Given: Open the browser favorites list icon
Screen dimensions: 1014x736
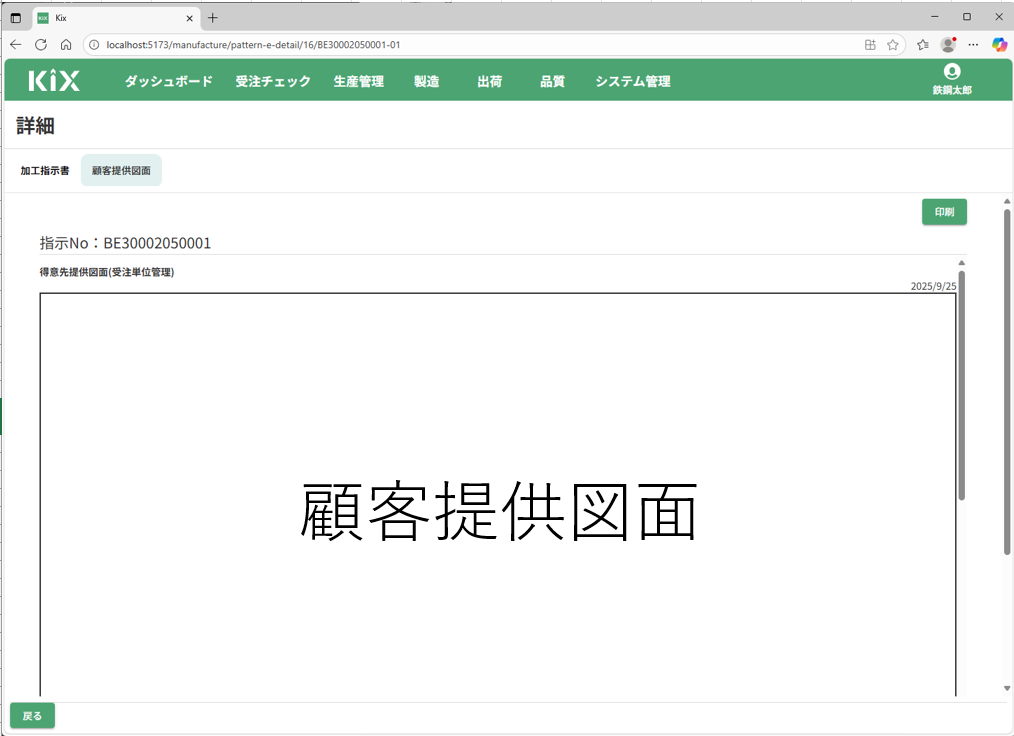Looking at the screenshot, I should (923, 45).
